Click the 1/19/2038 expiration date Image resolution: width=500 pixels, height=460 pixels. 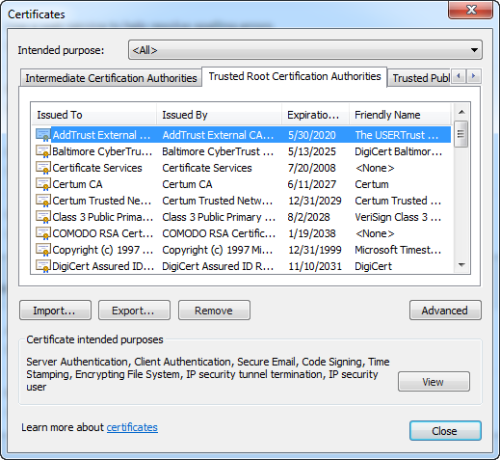(312, 233)
